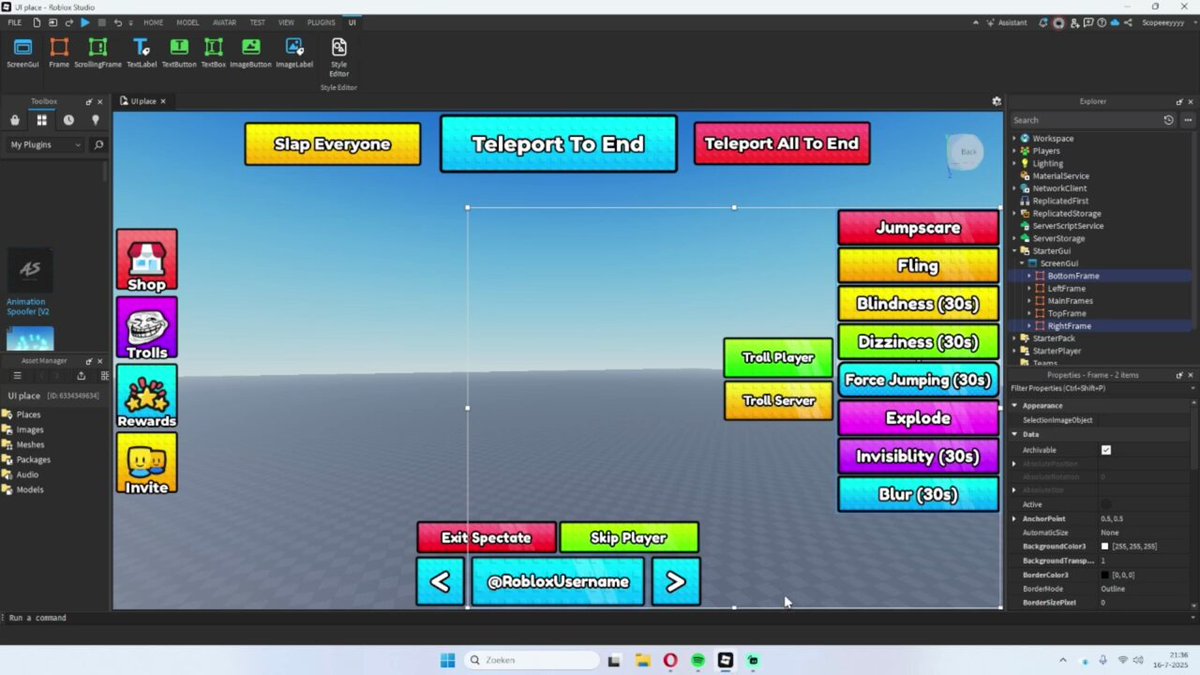Viewport: 1200px width, 675px height.
Task: Open the Assistant panel
Action: (1005, 22)
